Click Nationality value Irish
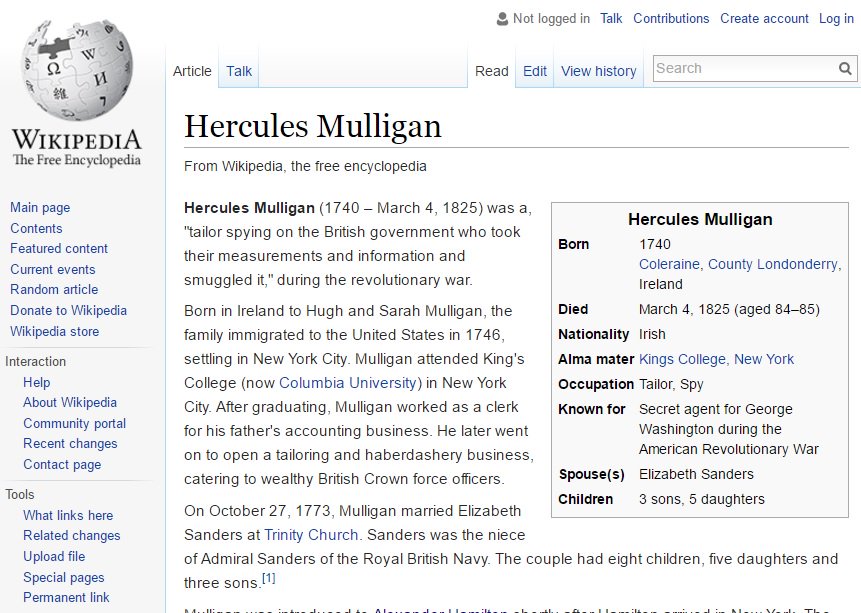Viewport: 861px width, 613px height. pos(652,335)
